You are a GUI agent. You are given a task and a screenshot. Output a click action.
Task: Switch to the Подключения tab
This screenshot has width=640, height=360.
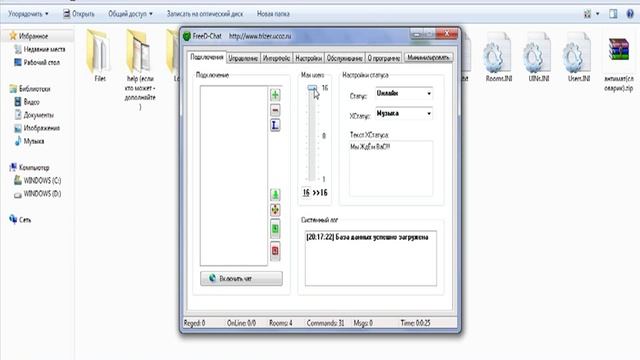[207, 57]
